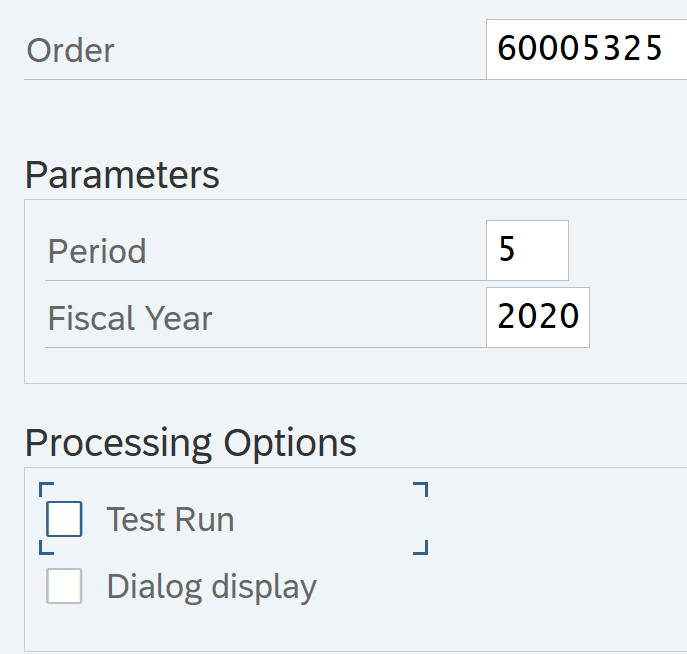Place cursor on order number 60005325
This screenshot has height=654, width=687.
(580, 48)
